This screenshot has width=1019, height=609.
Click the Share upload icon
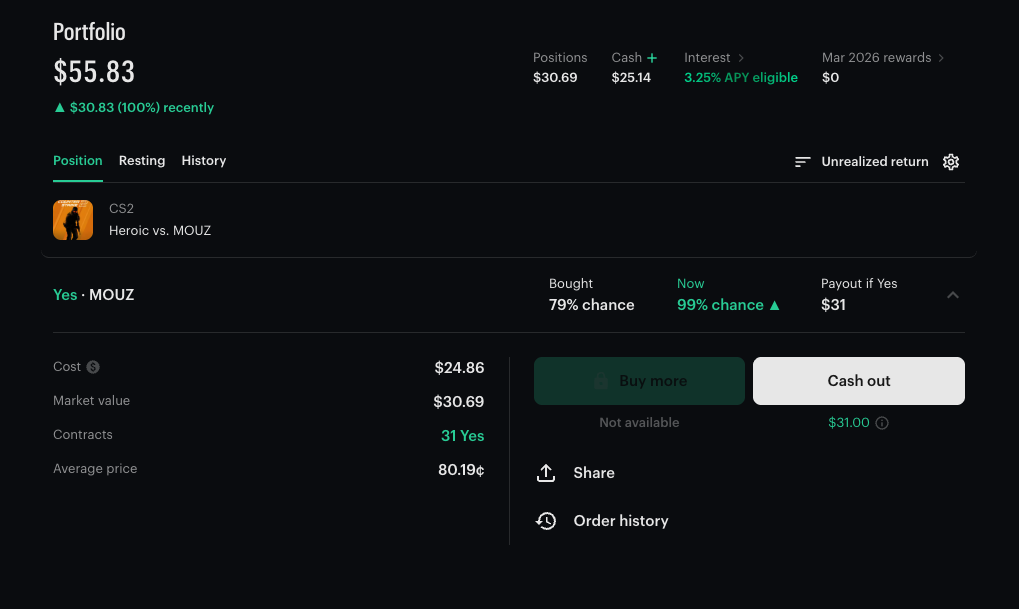click(546, 473)
